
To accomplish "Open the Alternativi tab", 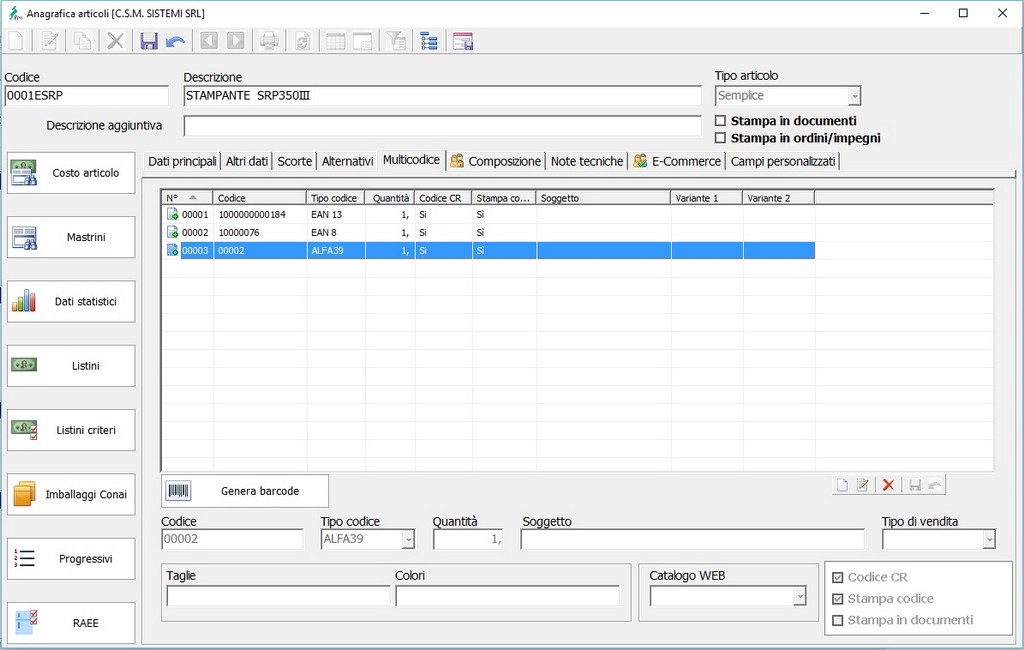I will (347, 161).
